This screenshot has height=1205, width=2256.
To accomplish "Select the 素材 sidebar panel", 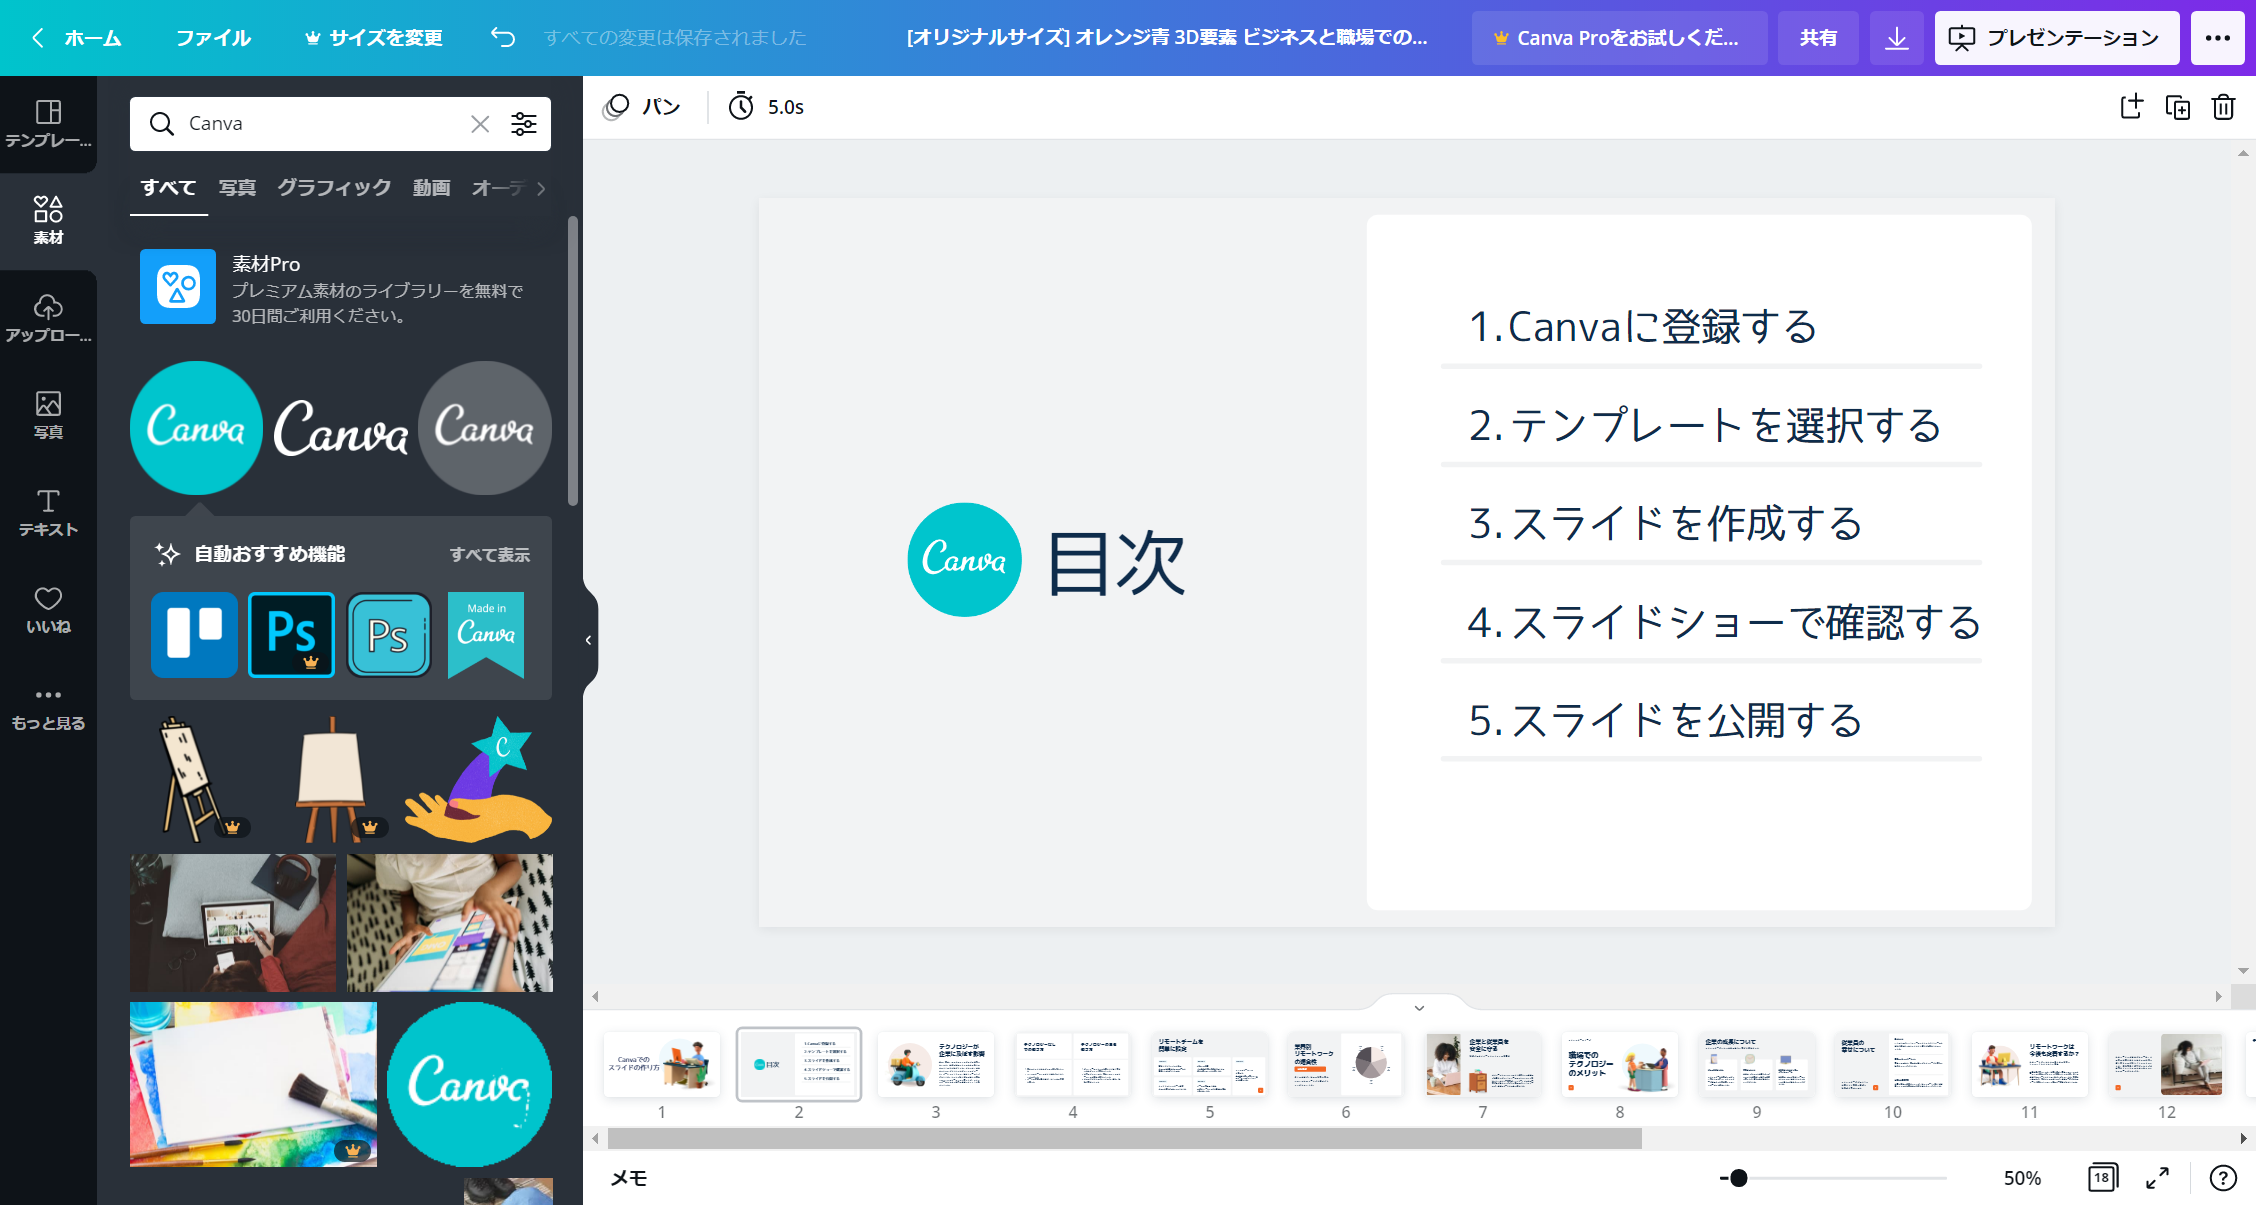I will pyautogui.click(x=48, y=221).
